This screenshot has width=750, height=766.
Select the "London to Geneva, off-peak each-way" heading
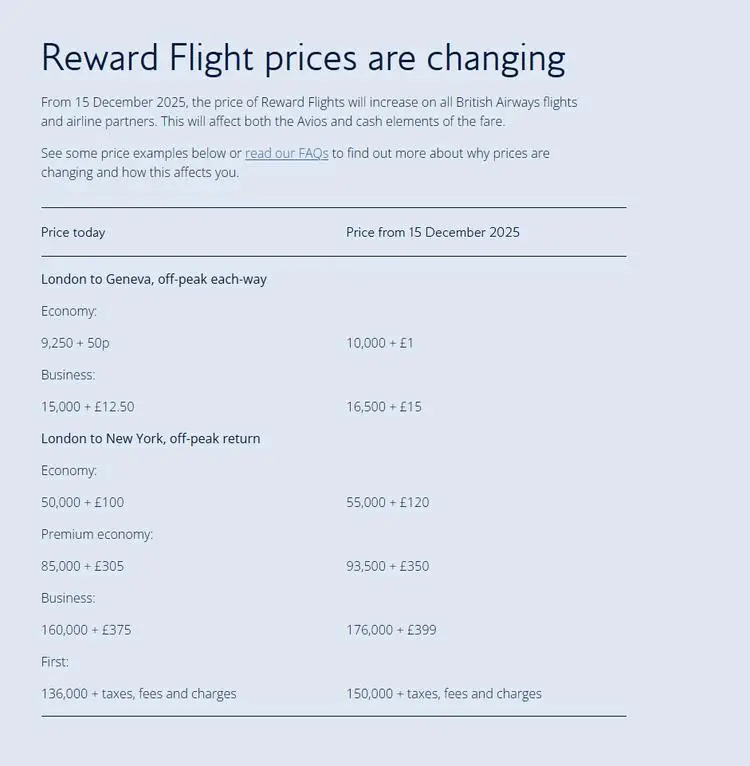(154, 279)
